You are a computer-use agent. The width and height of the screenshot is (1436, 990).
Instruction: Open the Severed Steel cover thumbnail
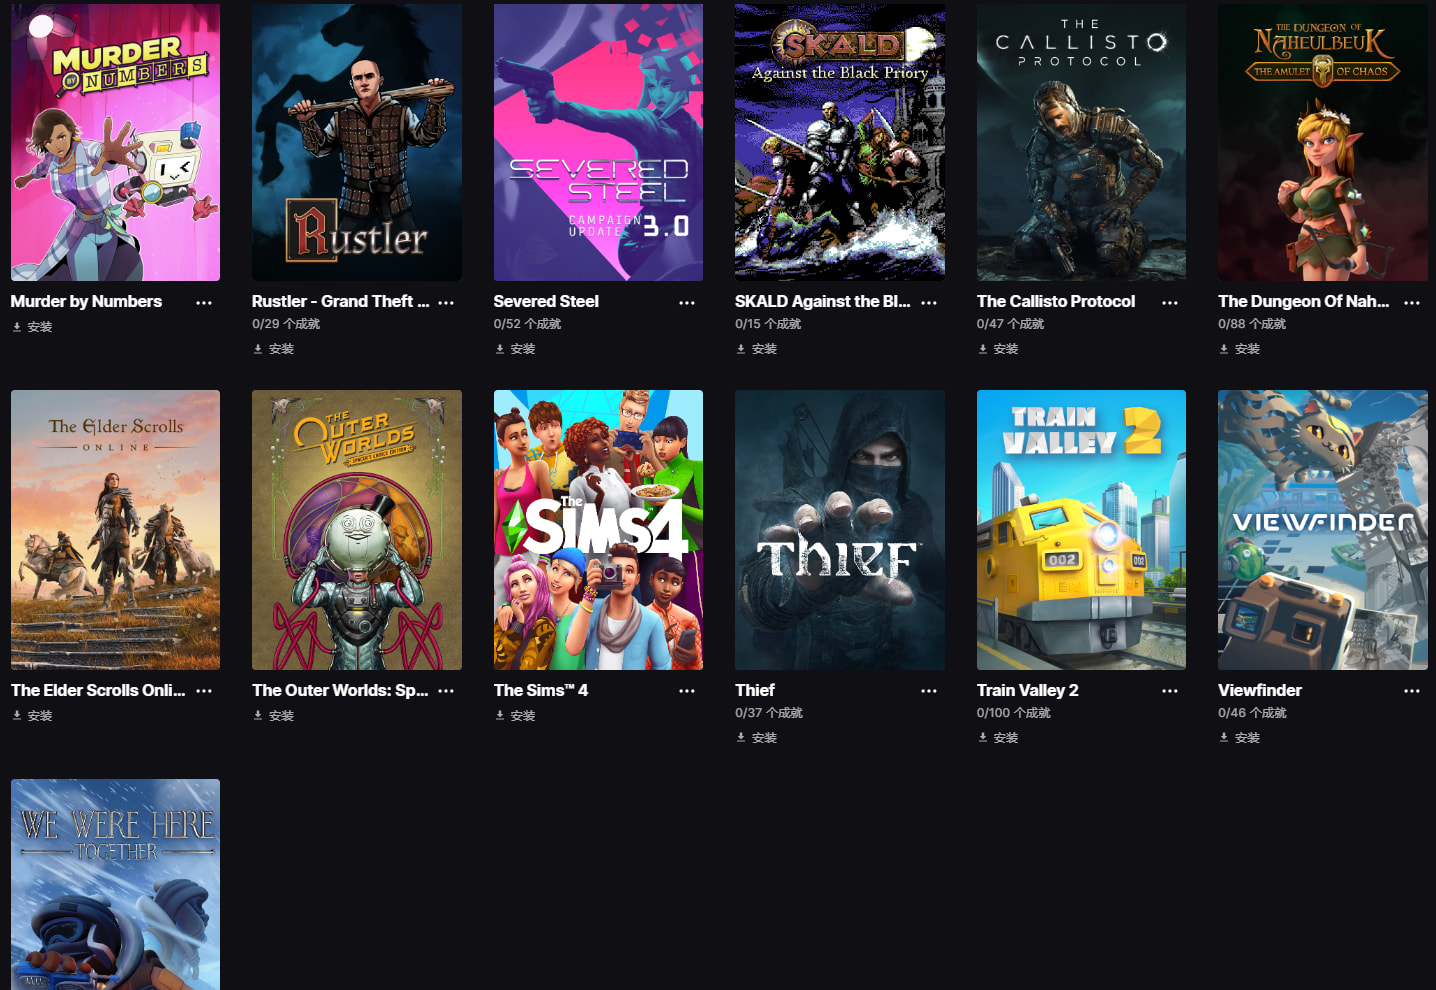[x=598, y=142]
